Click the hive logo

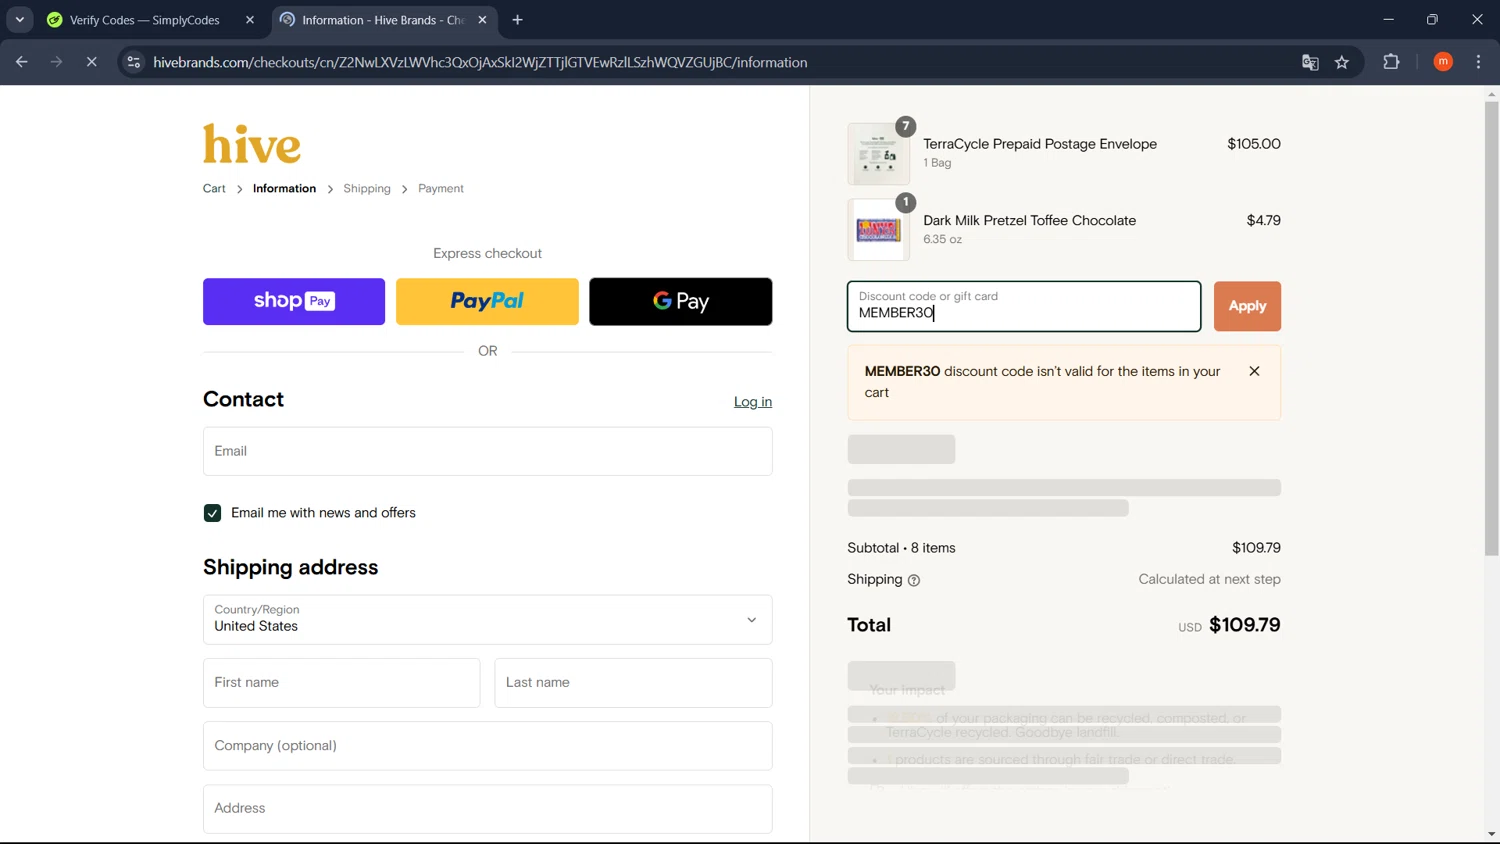tap(252, 144)
